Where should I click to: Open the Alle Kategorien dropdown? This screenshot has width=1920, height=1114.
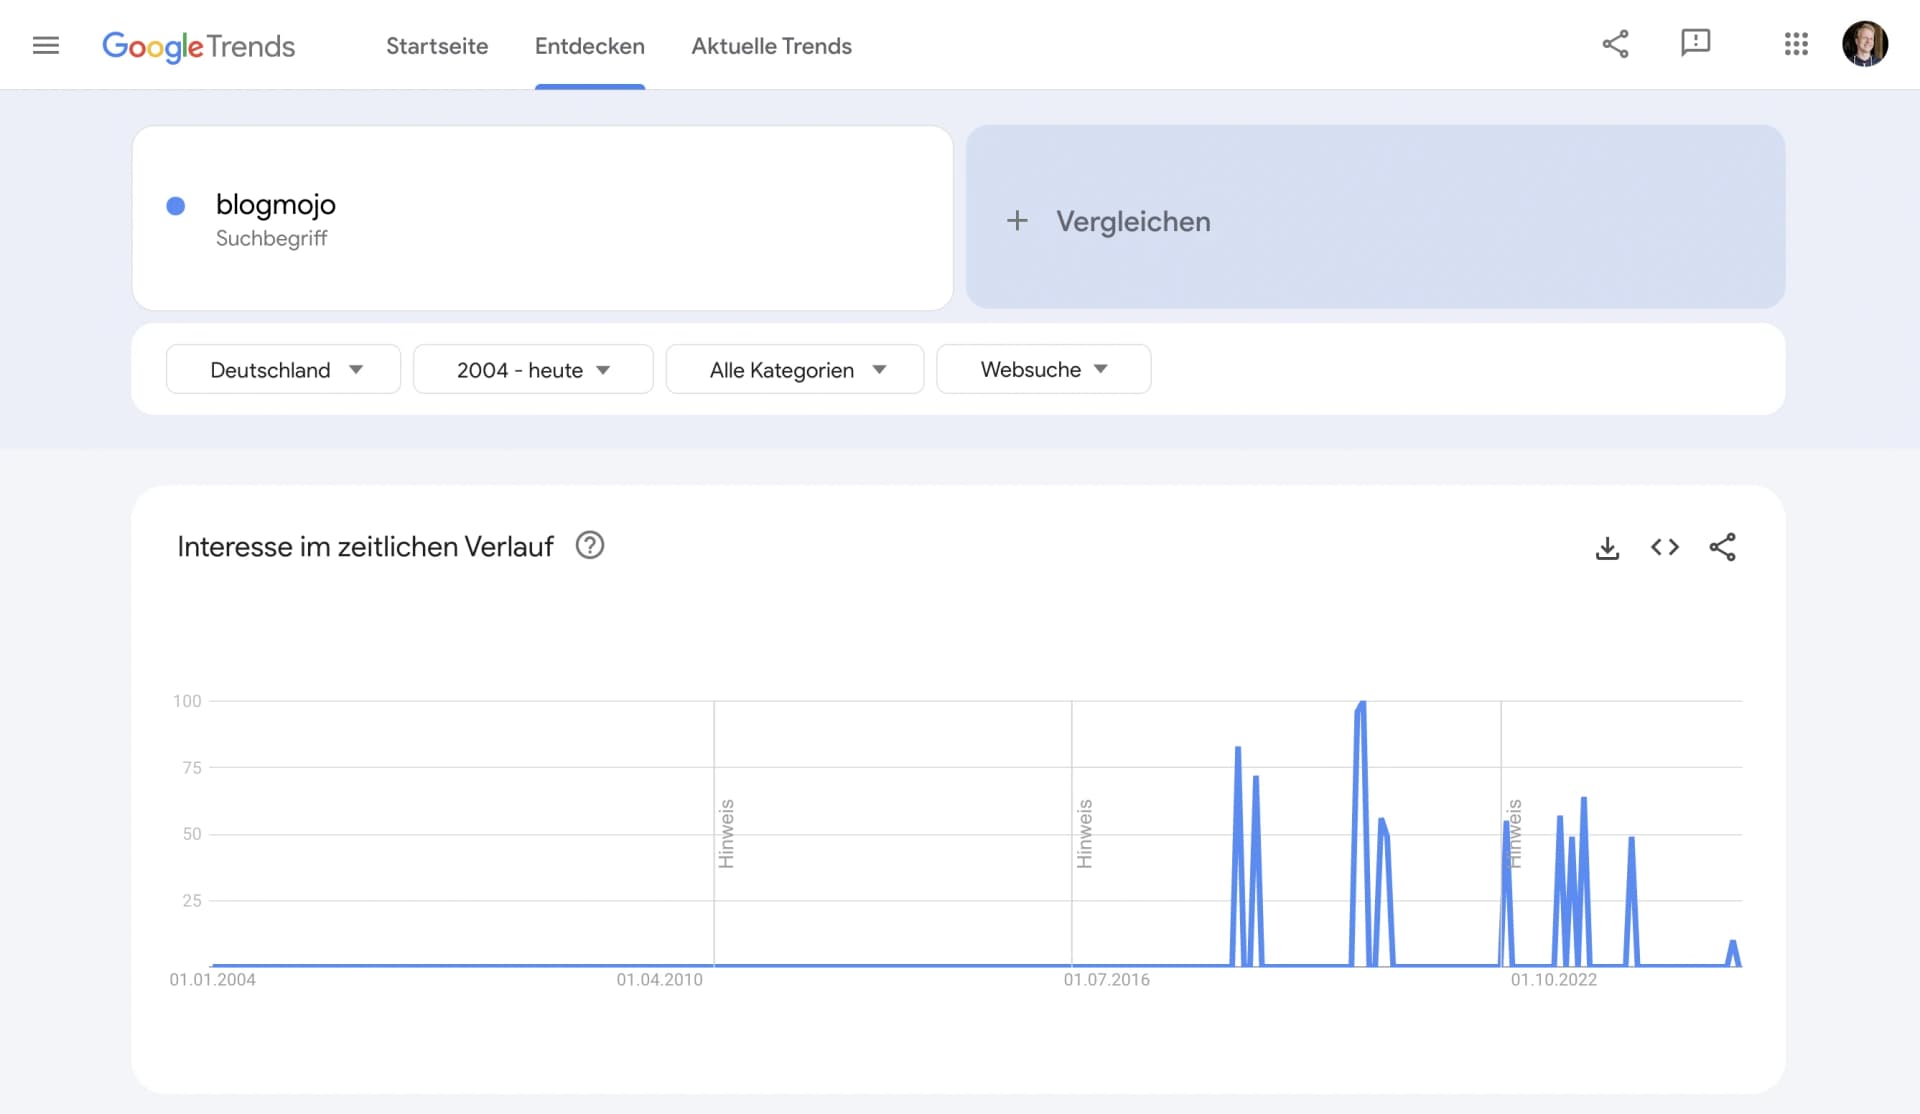coord(794,369)
